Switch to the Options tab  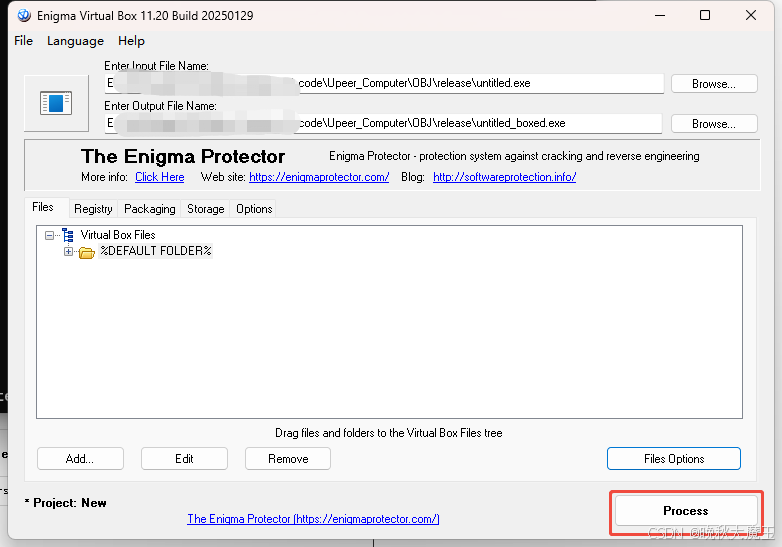(x=254, y=209)
